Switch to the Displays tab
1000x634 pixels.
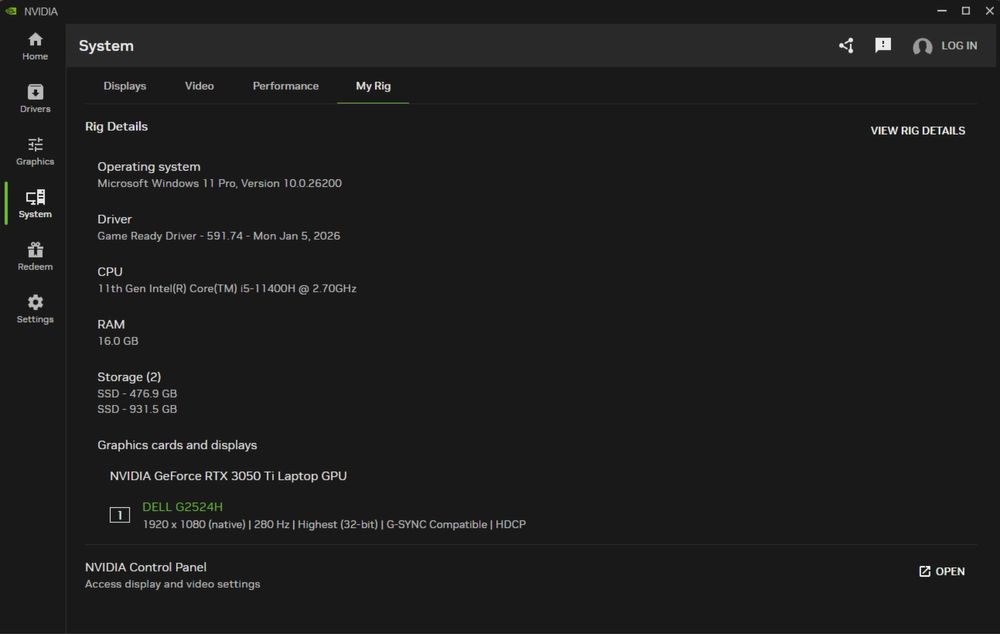pyautogui.click(x=125, y=85)
